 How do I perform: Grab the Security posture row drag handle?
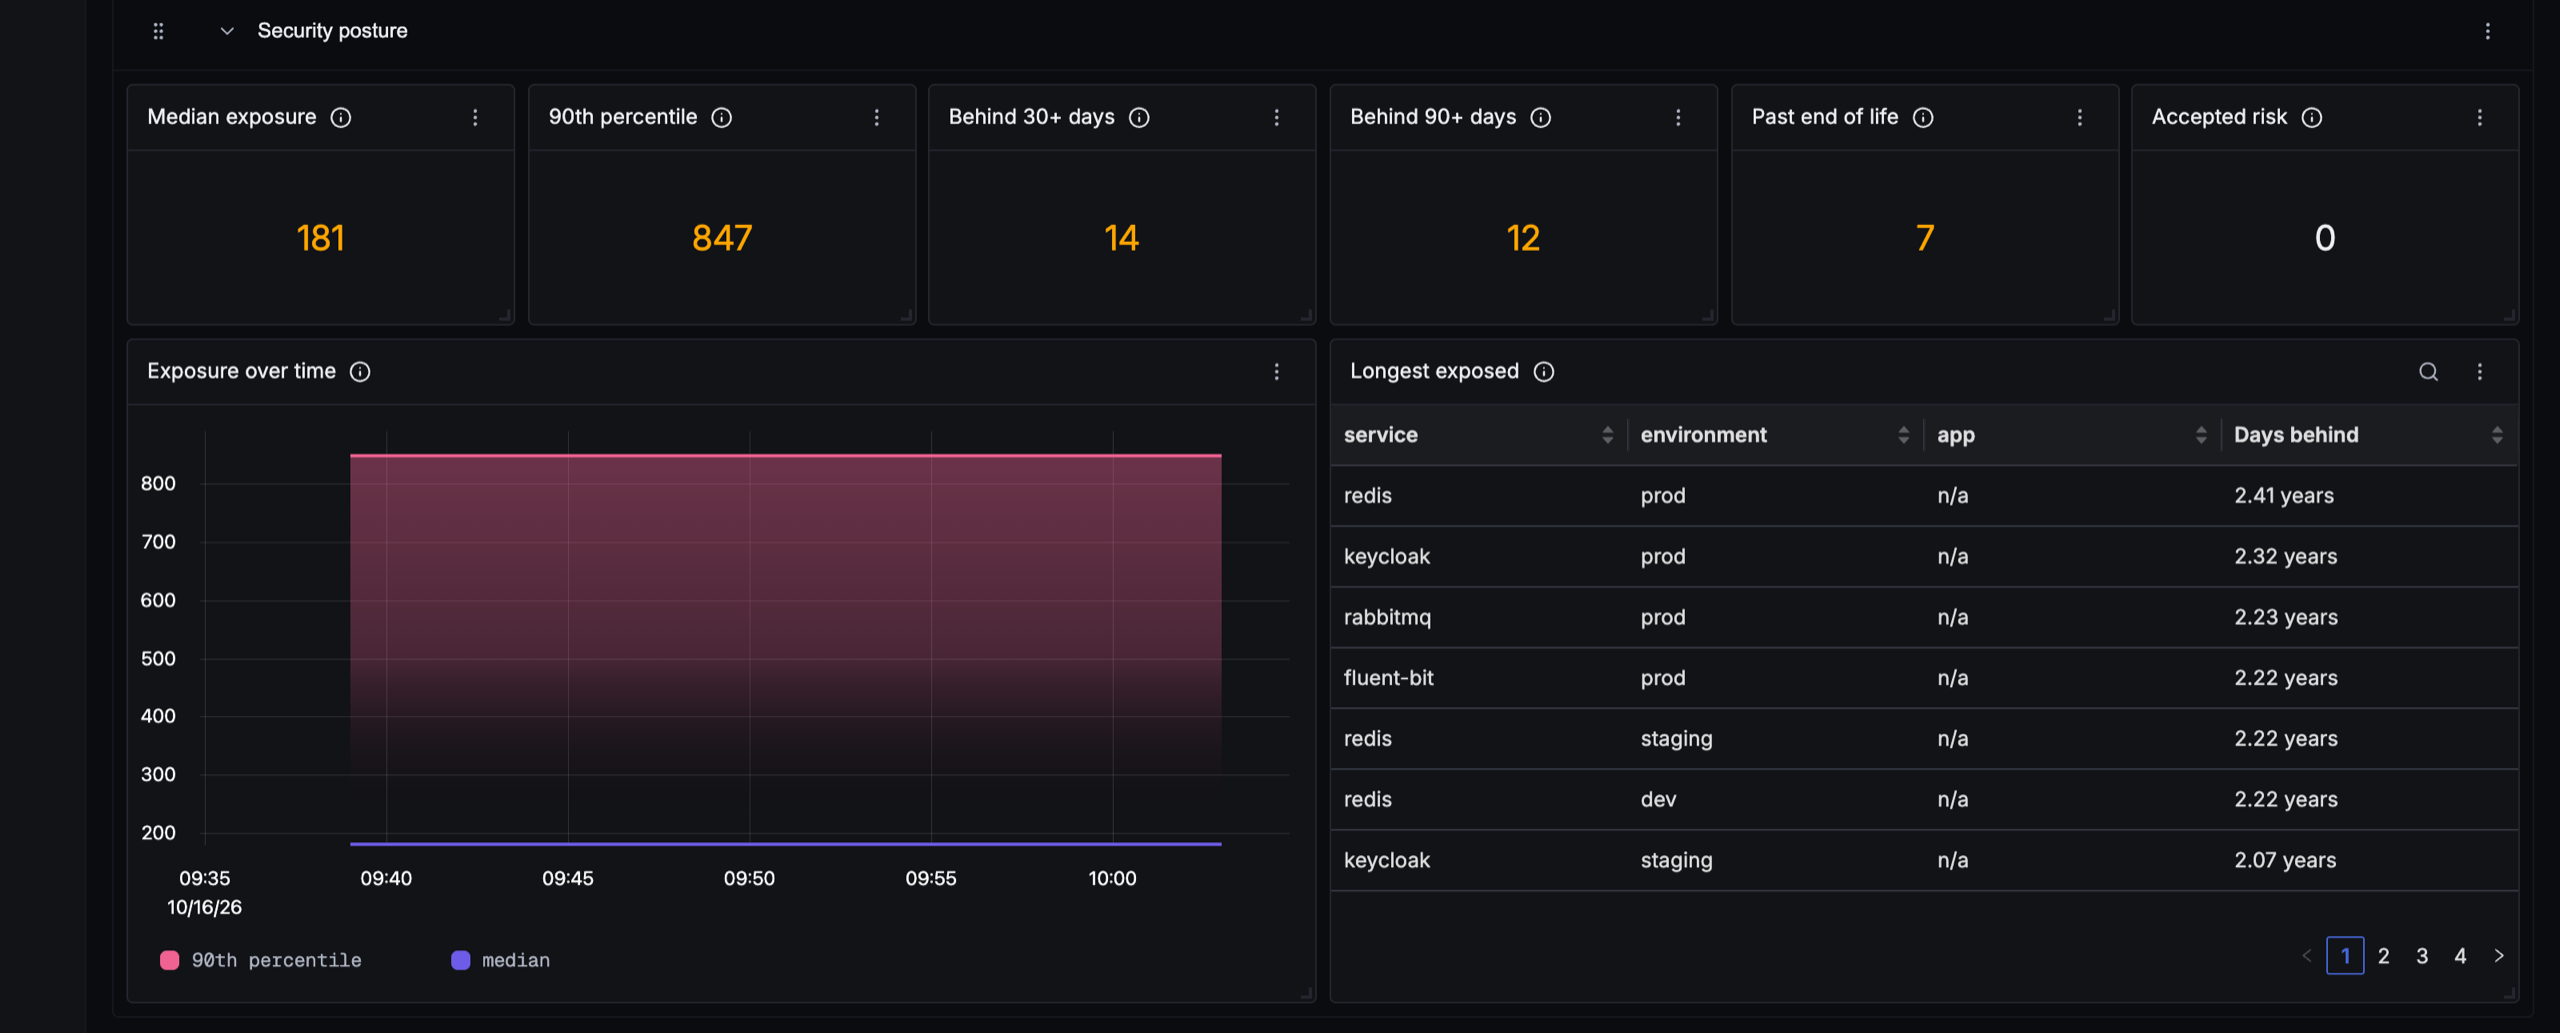tap(158, 31)
